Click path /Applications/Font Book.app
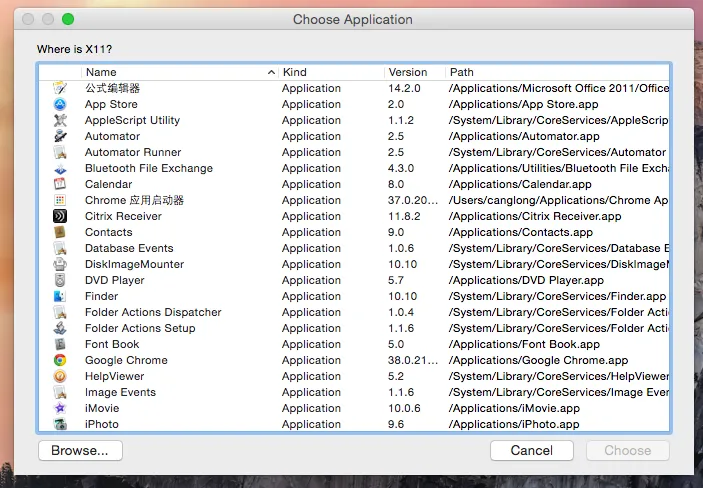Image resolution: width=703 pixels, height=488 pixels. point(525,344)
